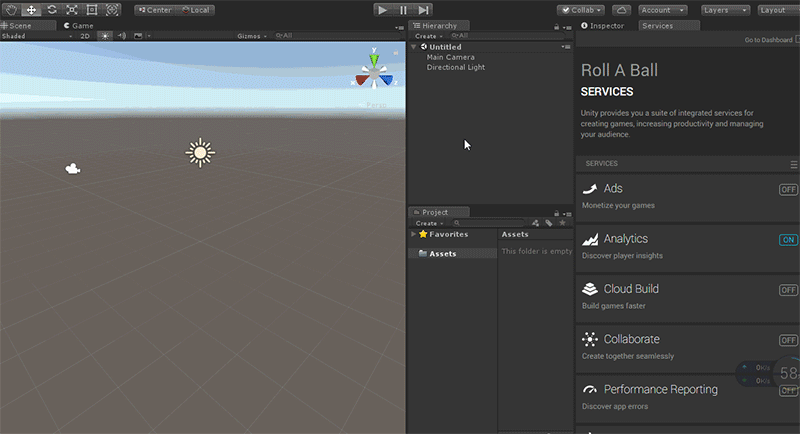Switch to the Inspector tab
Image resolution: width=800 pixels, height=434 pixels.
(603, 25)
